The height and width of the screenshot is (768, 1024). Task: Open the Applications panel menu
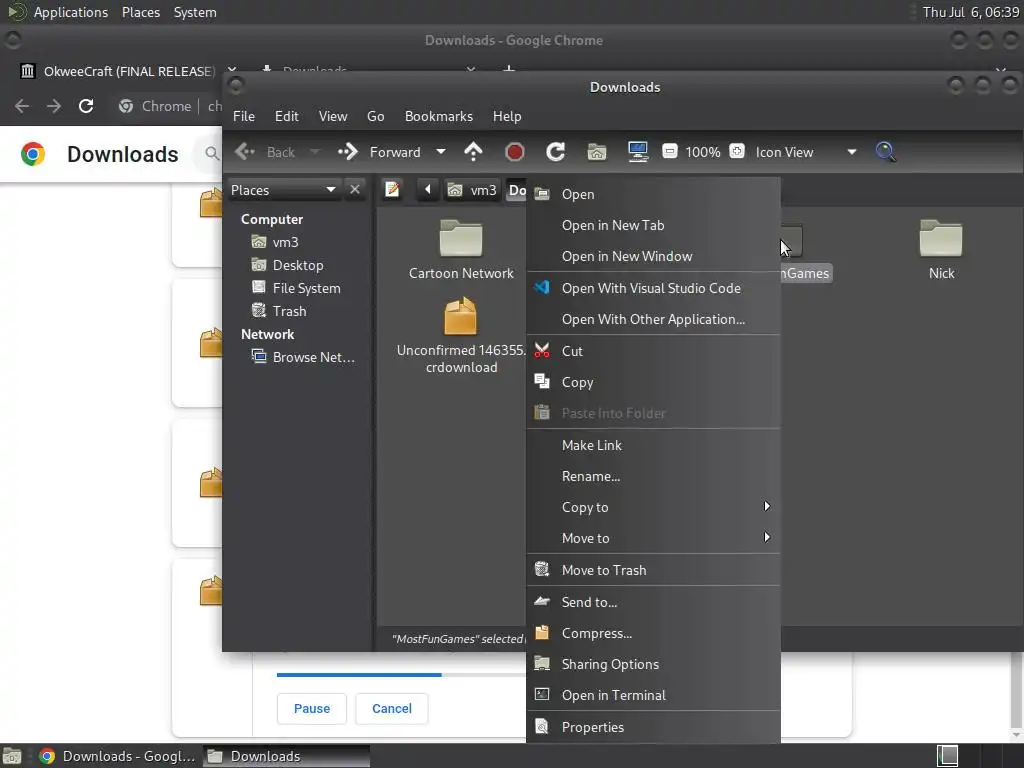pos(71,12)
